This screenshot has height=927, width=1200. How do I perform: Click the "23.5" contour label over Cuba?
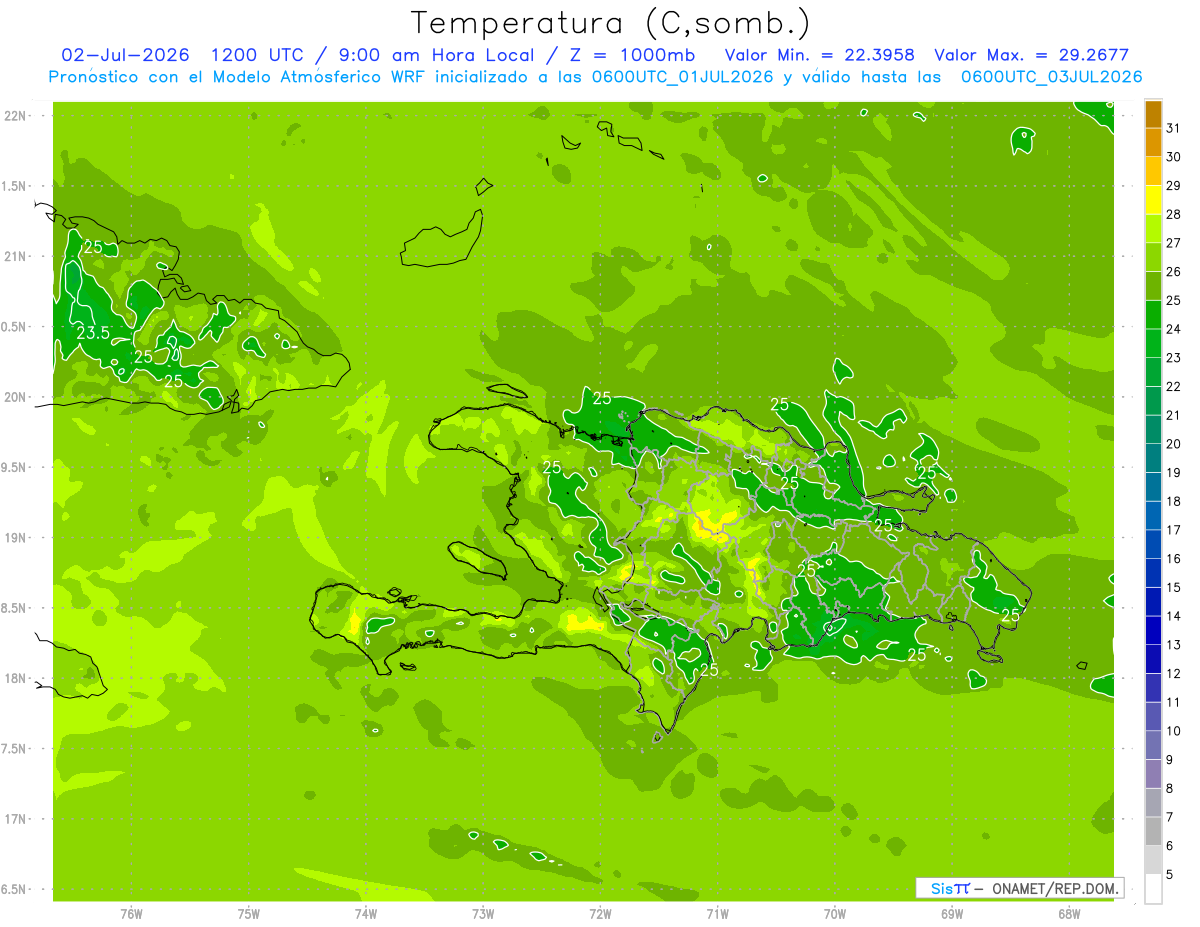point(92,333)
